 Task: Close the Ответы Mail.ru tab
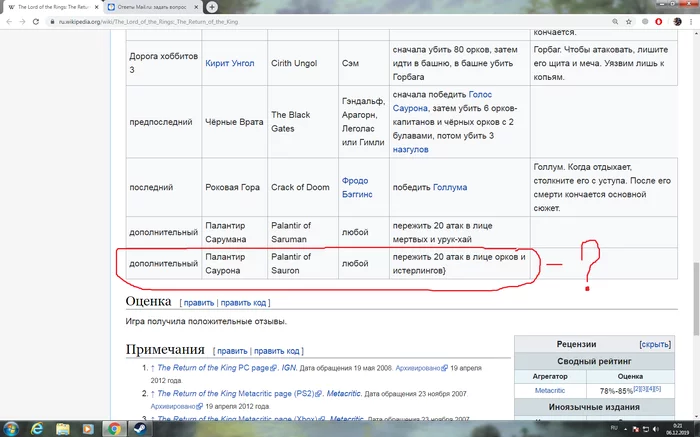click(196, 7)
